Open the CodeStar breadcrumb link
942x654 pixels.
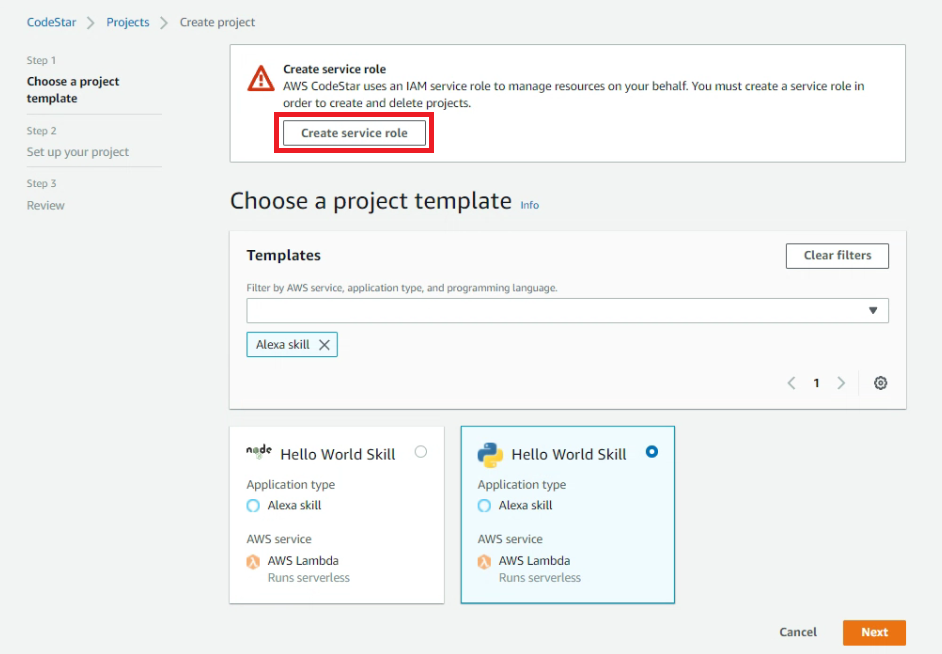pos(52,22)
